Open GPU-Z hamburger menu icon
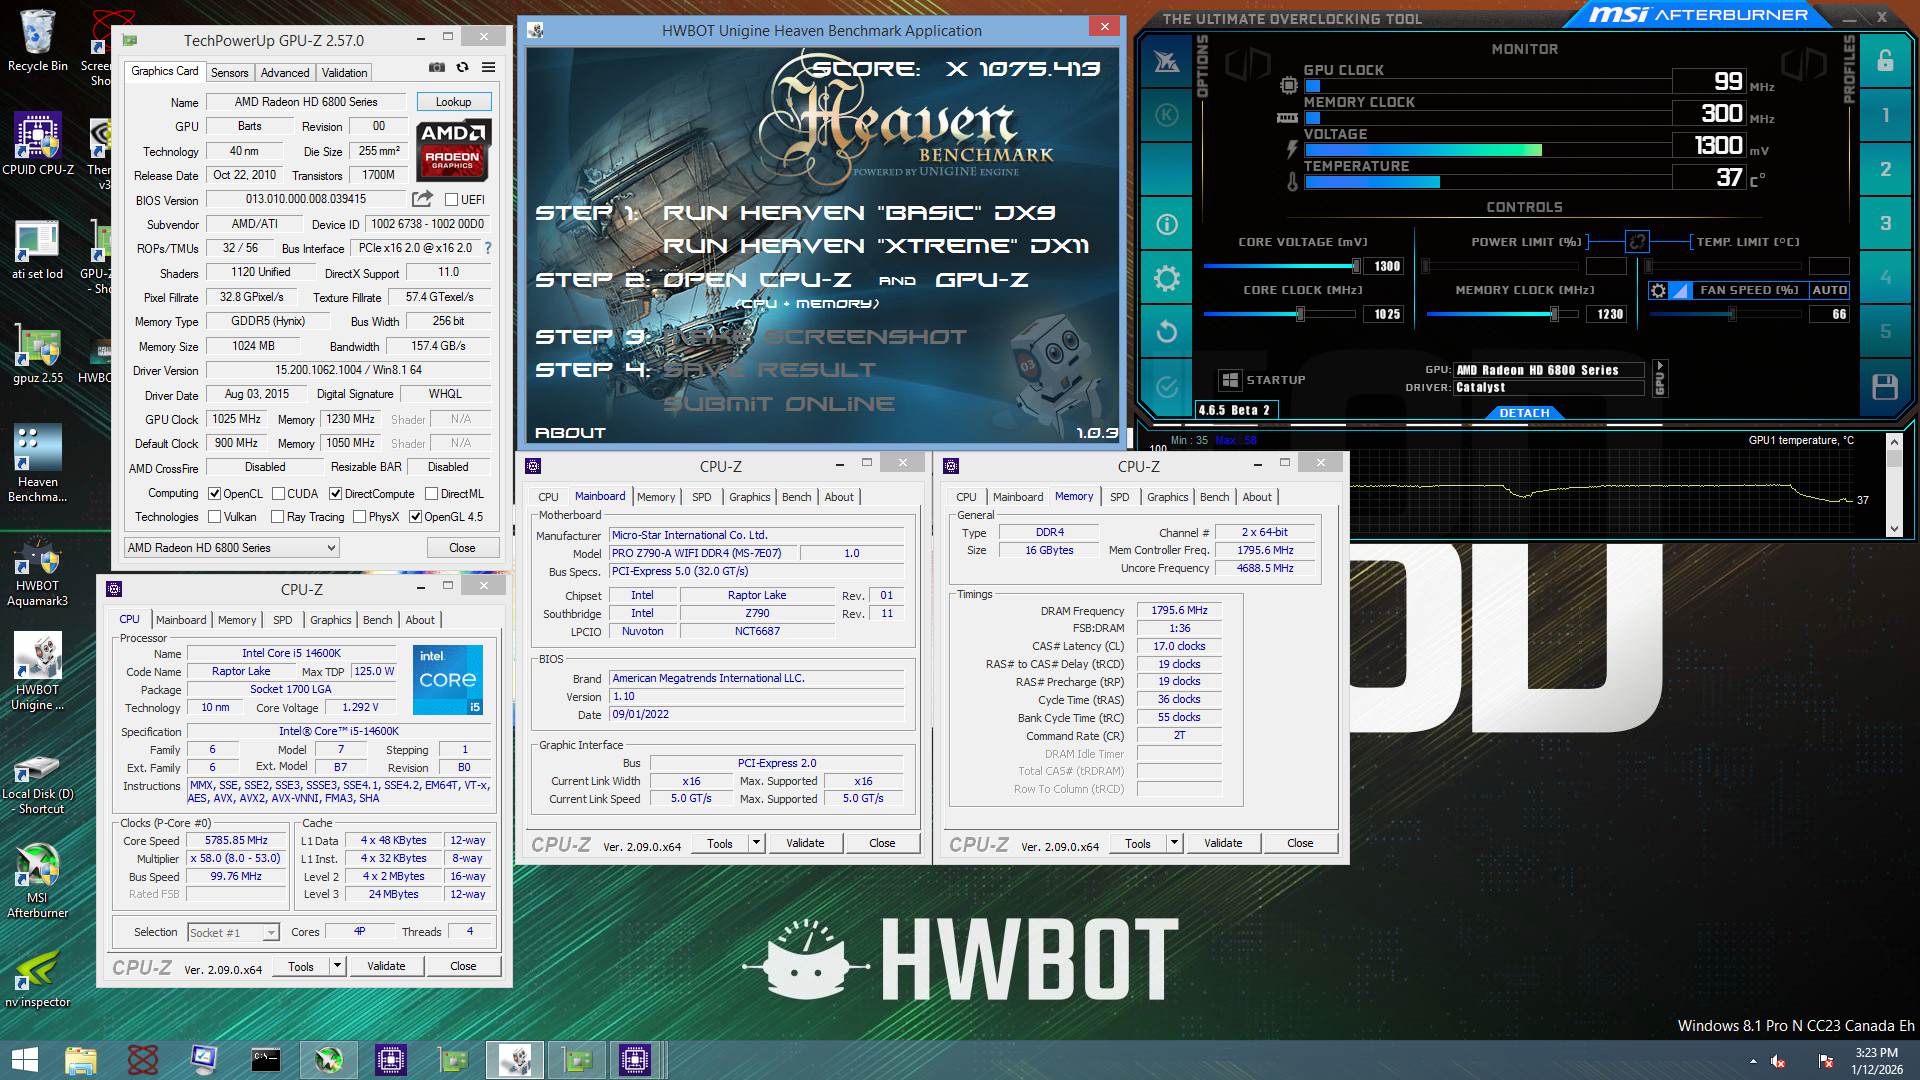 [488, 67]
